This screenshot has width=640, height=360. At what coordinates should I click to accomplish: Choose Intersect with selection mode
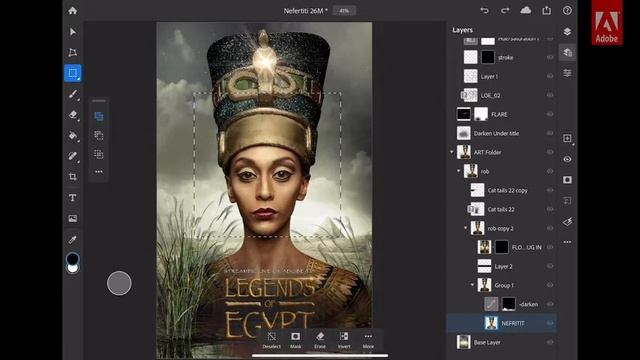click(x=99, y=154)
